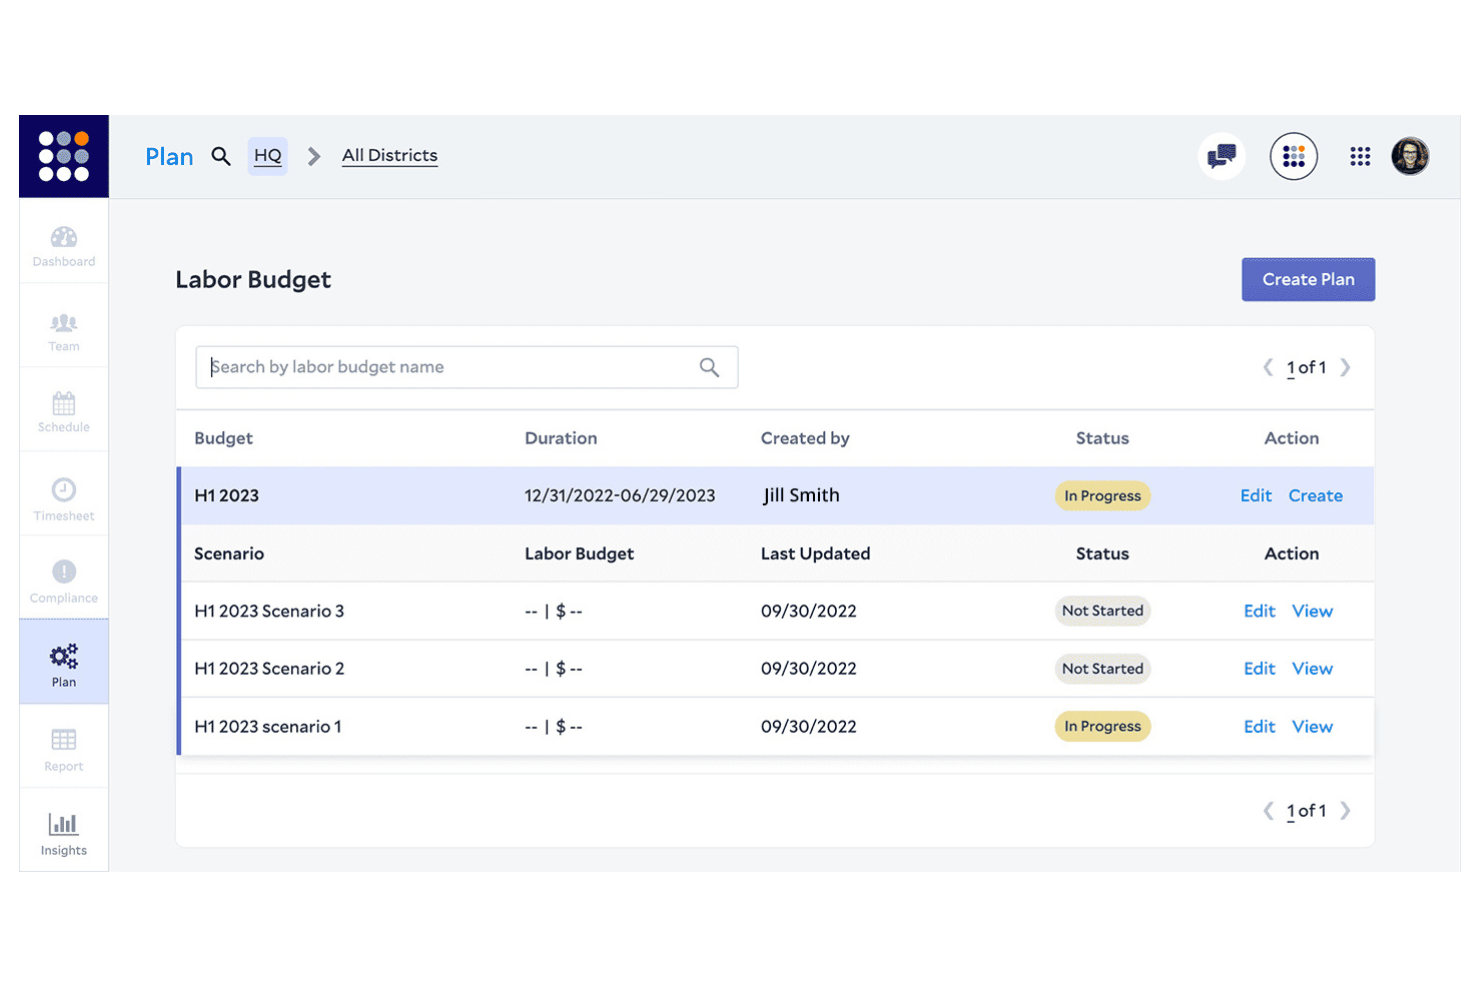The height and width of the screenshot is (987, 1480).
Task: Open the nine-dot apps grid icon
Action: (1359, 156)
